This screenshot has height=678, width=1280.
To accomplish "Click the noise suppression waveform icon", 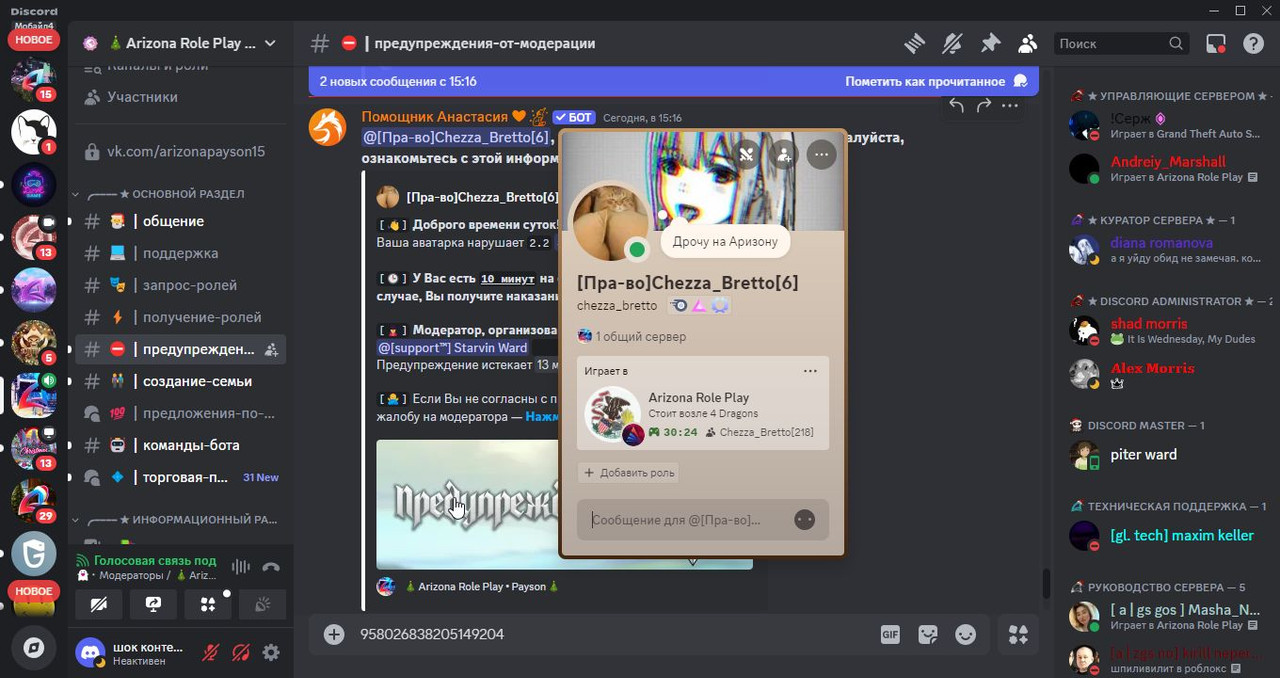I will pos(240,566).
